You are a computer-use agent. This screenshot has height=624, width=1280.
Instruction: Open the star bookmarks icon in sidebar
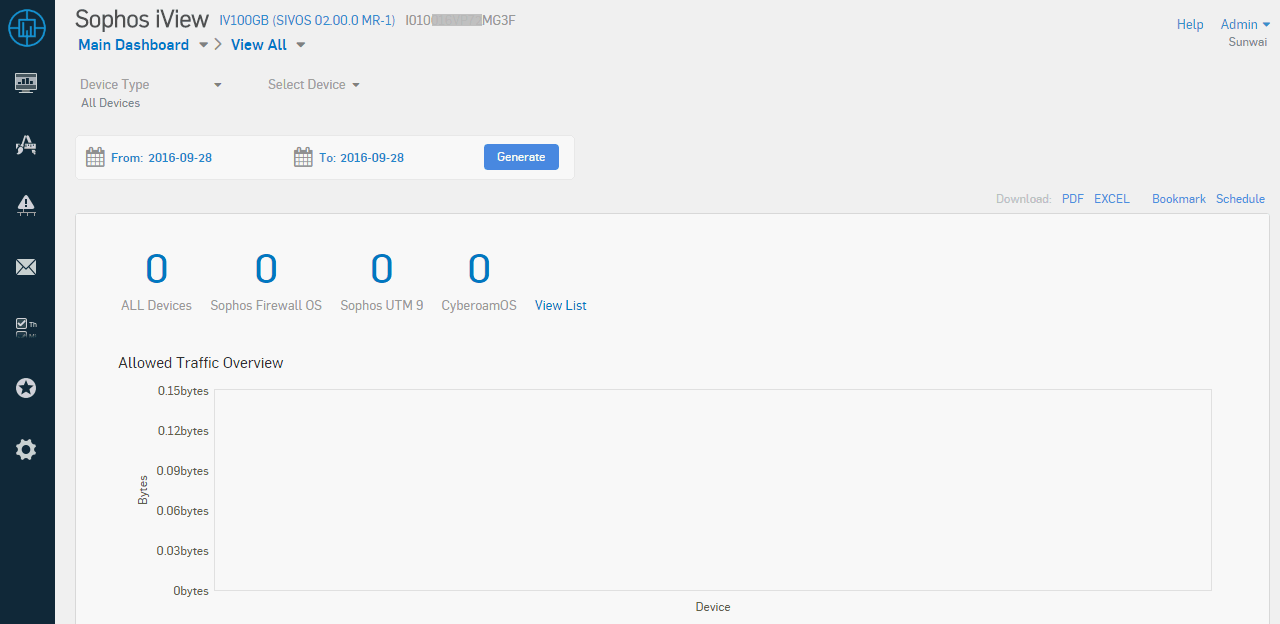[x=26, y=388]
